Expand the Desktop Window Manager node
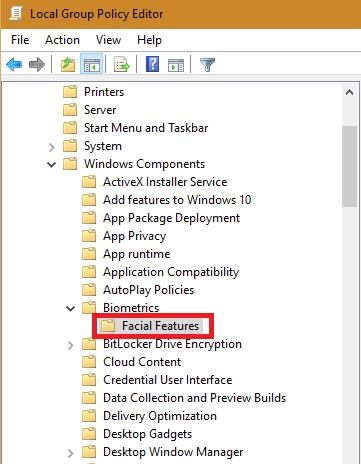This screenshot has height=464, width=361. click(70, 453)
